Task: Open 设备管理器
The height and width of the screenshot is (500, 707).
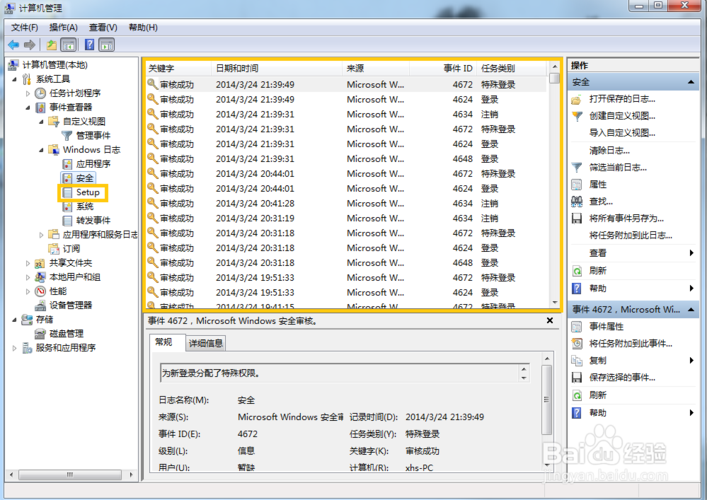Action: pos(70,305)
